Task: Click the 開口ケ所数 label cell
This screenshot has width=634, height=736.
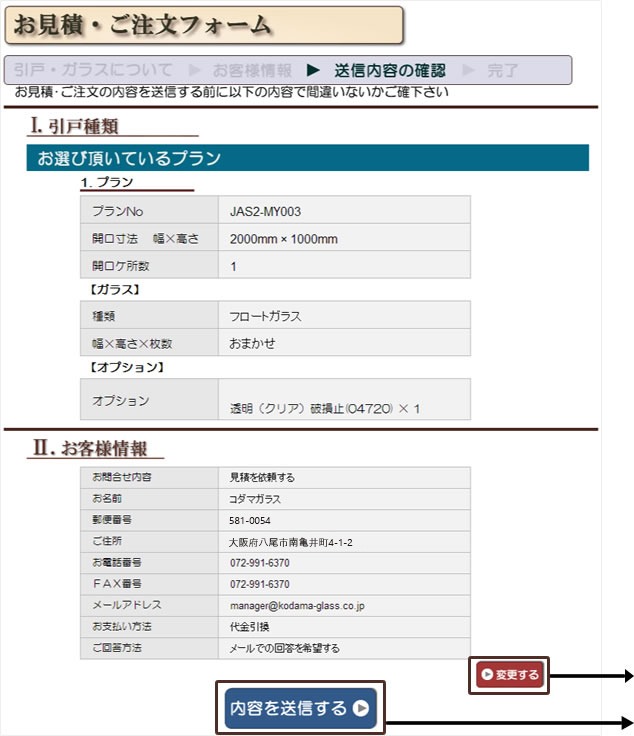Action: 149,266
